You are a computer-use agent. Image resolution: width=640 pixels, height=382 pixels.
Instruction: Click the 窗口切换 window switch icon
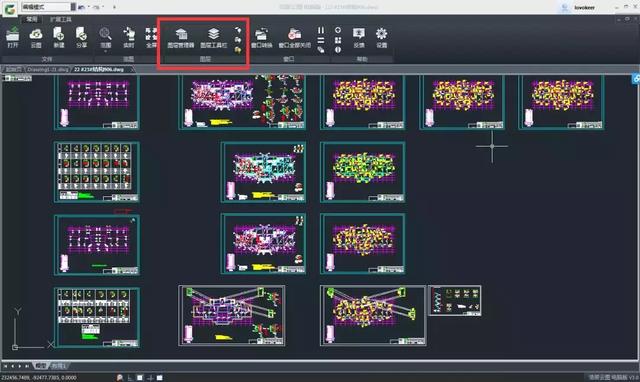pos(261,38)
